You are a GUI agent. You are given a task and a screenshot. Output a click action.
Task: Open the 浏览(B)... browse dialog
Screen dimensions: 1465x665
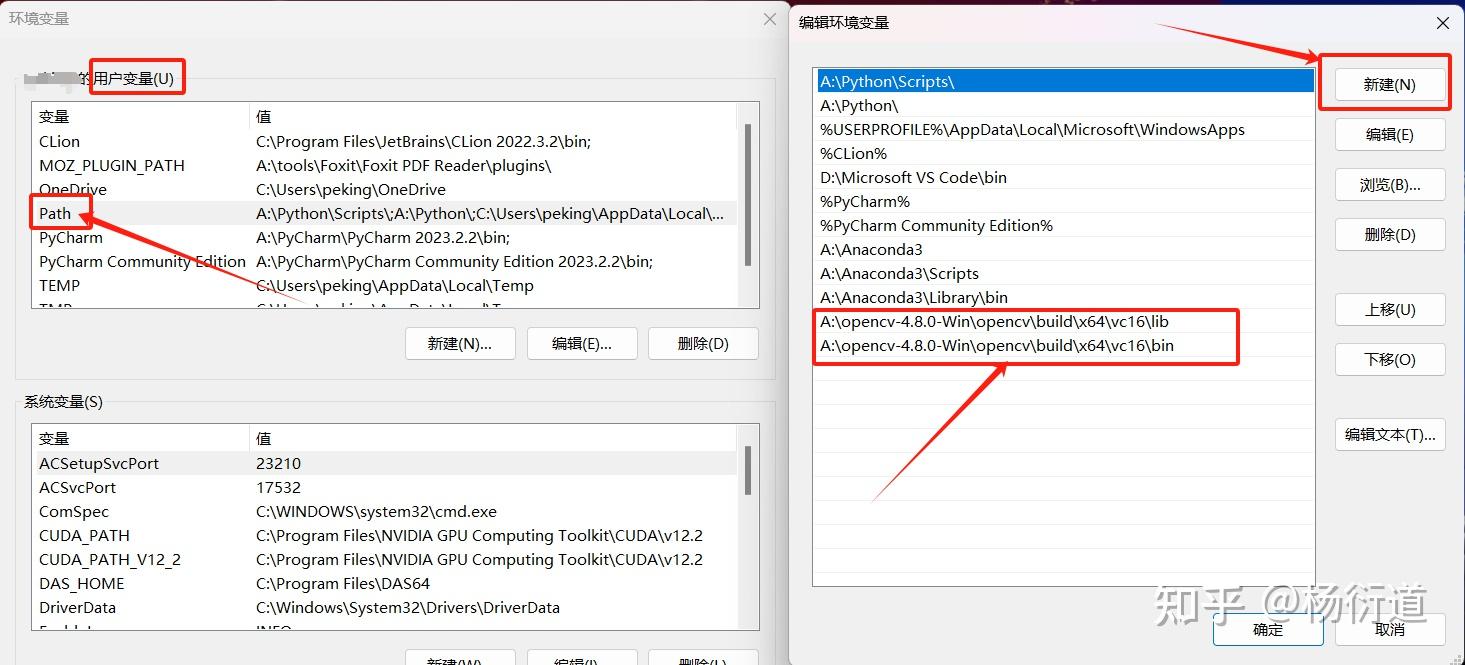point(1388,184)
